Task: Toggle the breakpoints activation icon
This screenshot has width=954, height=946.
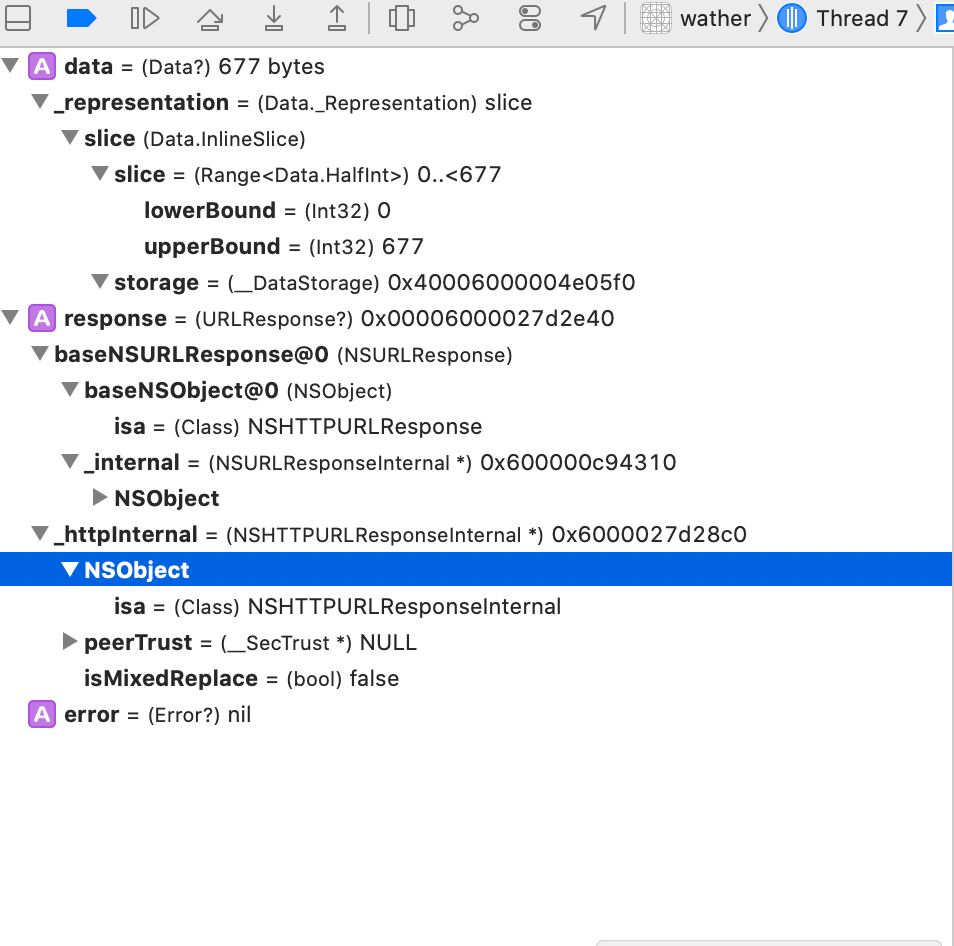Action: pyautogui.click(x=81, y=18)
